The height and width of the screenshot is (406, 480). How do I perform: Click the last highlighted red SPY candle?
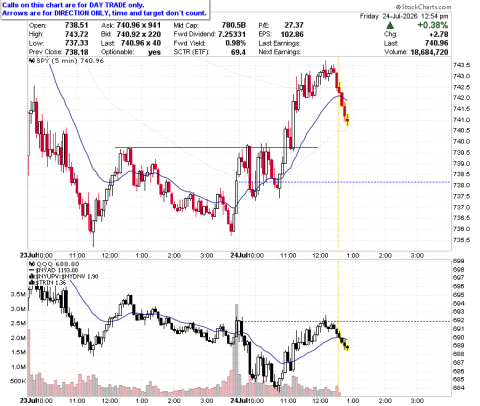click(348, 120)
